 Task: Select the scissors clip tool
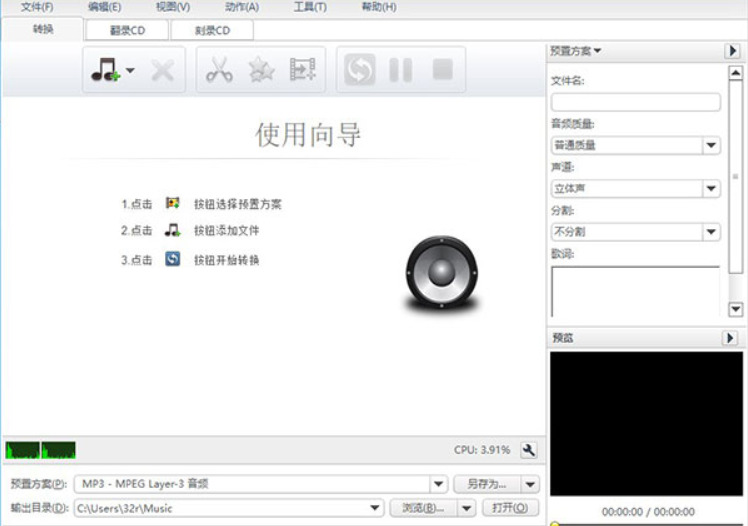coord(219,70)
